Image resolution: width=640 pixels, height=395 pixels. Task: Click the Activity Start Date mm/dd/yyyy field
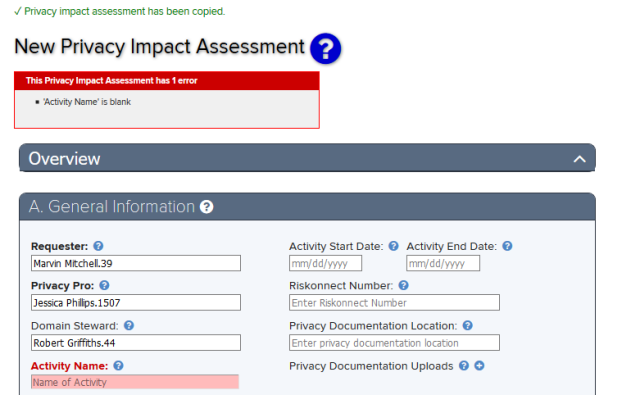point(325,263)
